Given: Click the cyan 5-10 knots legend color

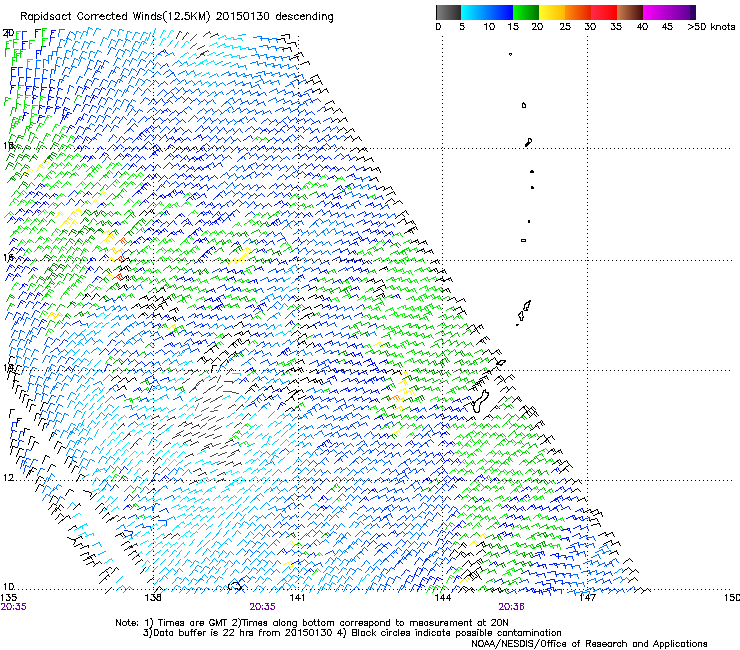Looking at the screenshot, I should pyautogui.click(x=474, y=12).
